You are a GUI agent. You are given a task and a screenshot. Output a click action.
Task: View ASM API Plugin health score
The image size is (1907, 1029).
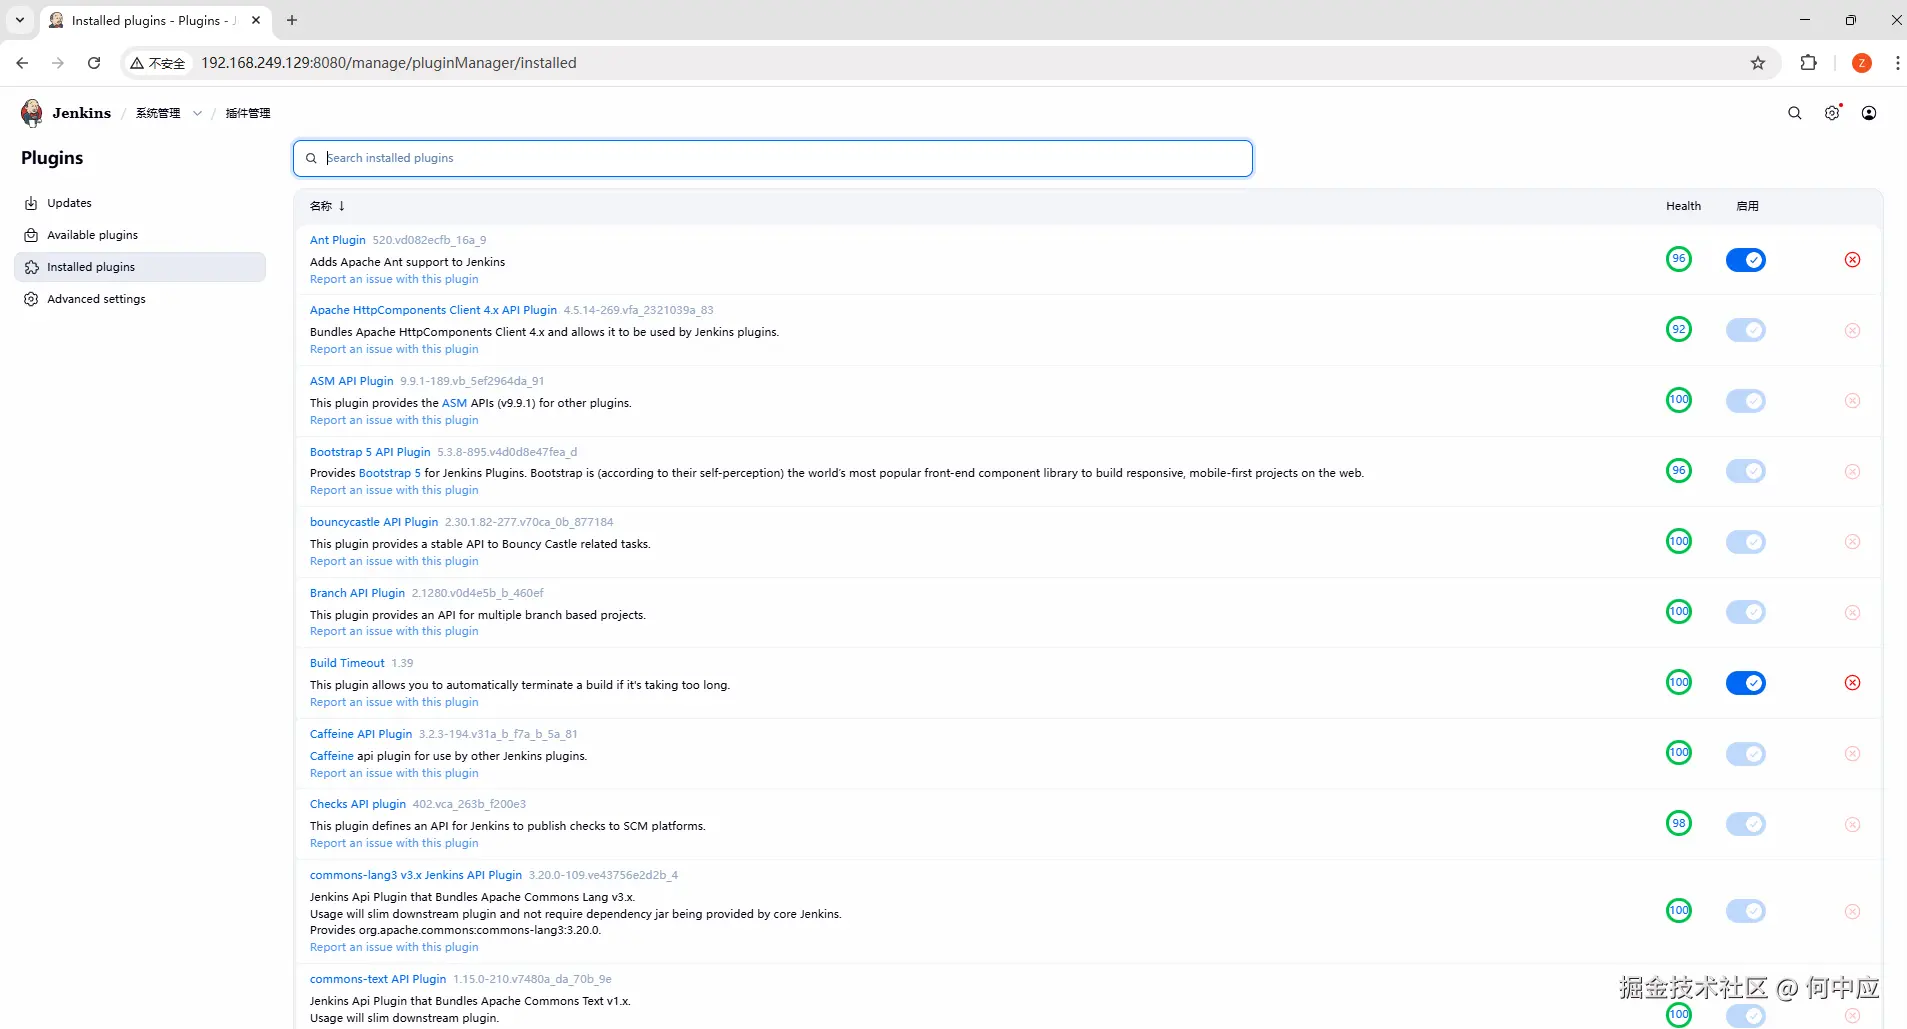point(1679,400)
